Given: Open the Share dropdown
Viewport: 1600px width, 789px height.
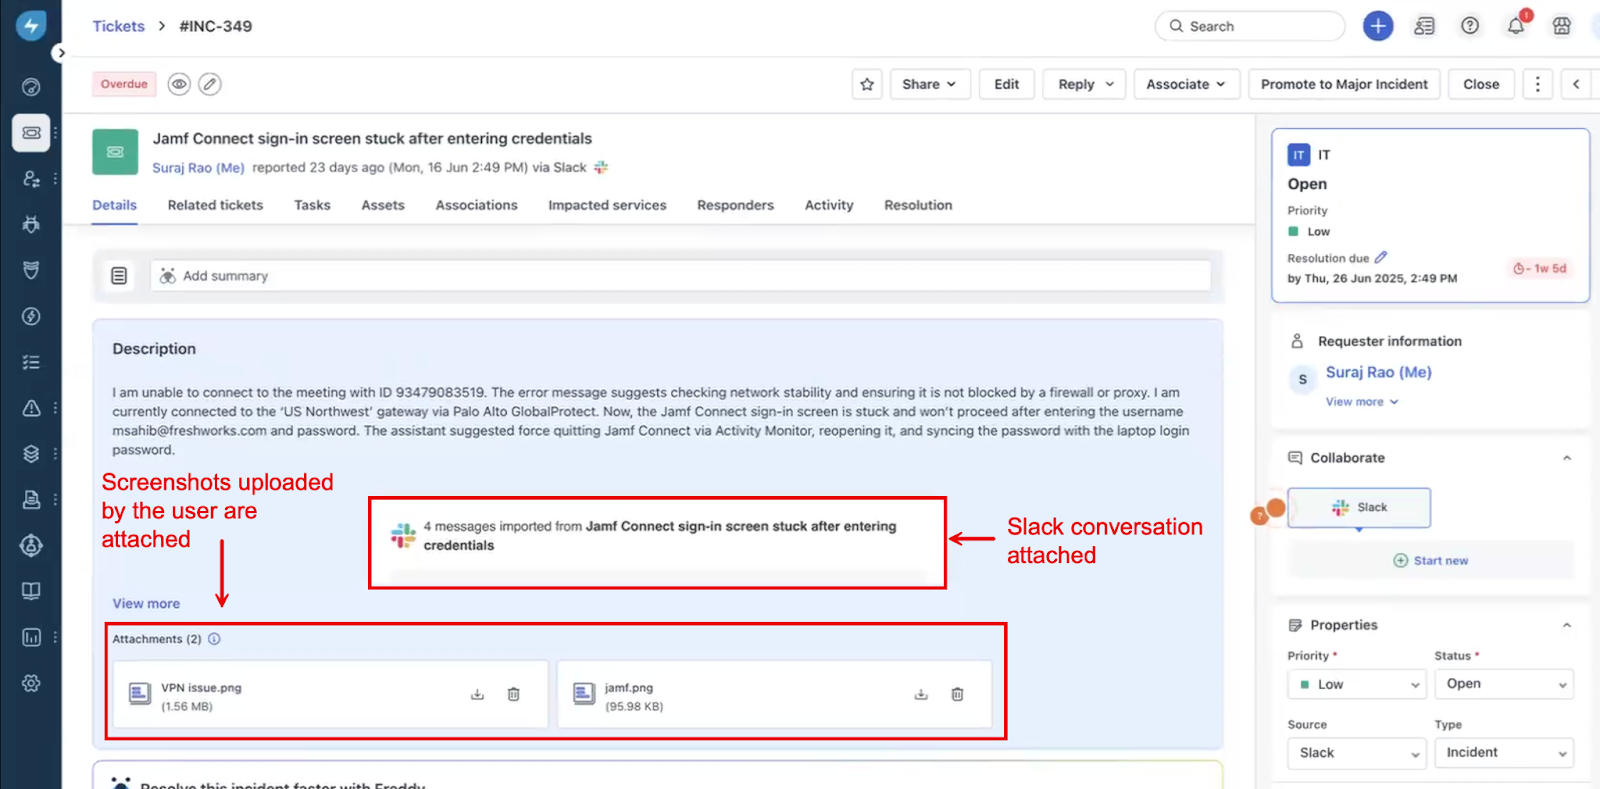Looking at the screenshot, I should tap(929, 84).
